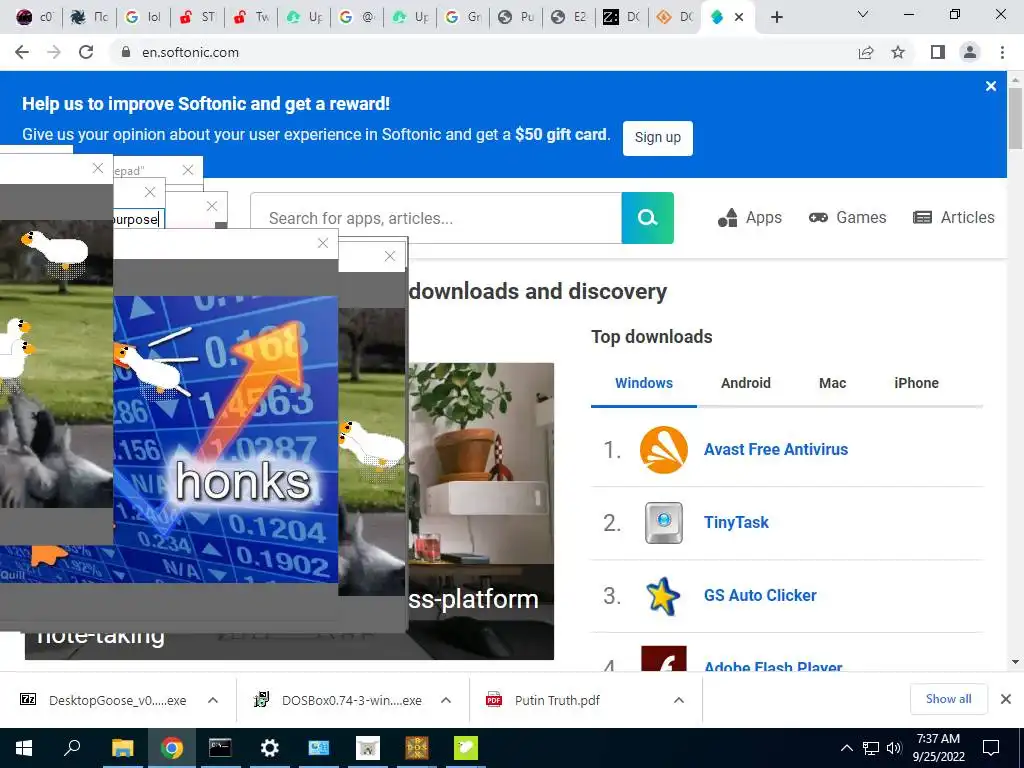Open a new browser tab
The height and width of the screenshot is (768, 1024).
pos(776,17)
